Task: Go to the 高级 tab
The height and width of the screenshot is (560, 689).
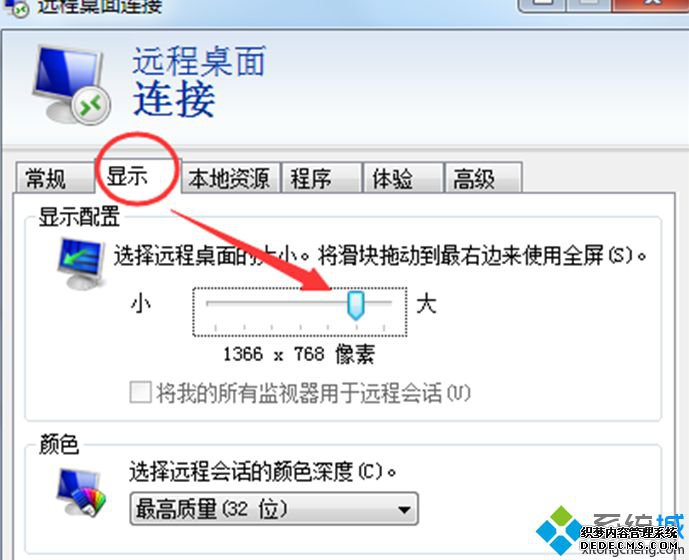Action: point(483,178)
